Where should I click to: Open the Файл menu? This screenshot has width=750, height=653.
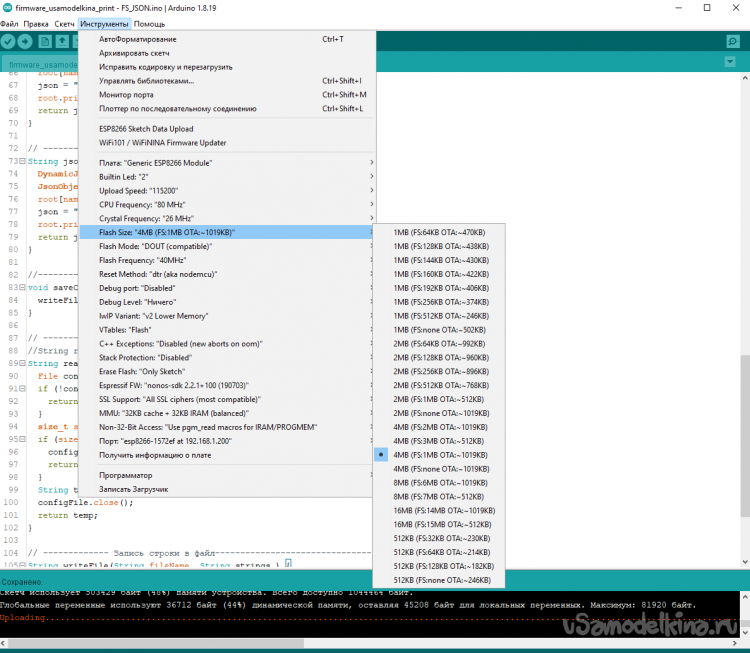(10, 23)
